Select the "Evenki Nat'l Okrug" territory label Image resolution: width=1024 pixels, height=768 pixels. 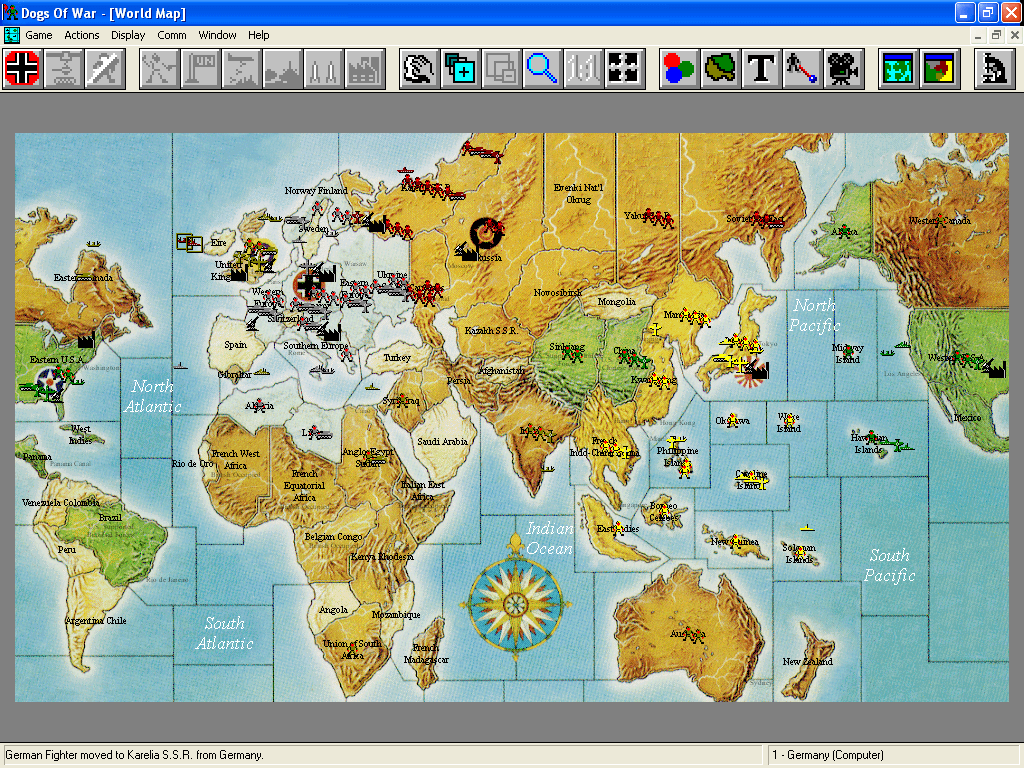tap(579, 193)
